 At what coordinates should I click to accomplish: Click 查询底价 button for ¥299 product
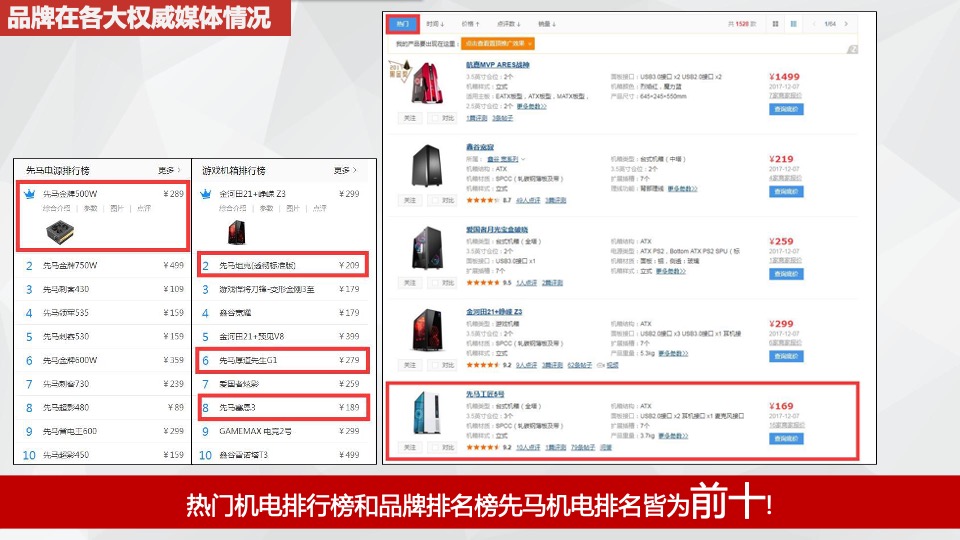coord(786,356)
